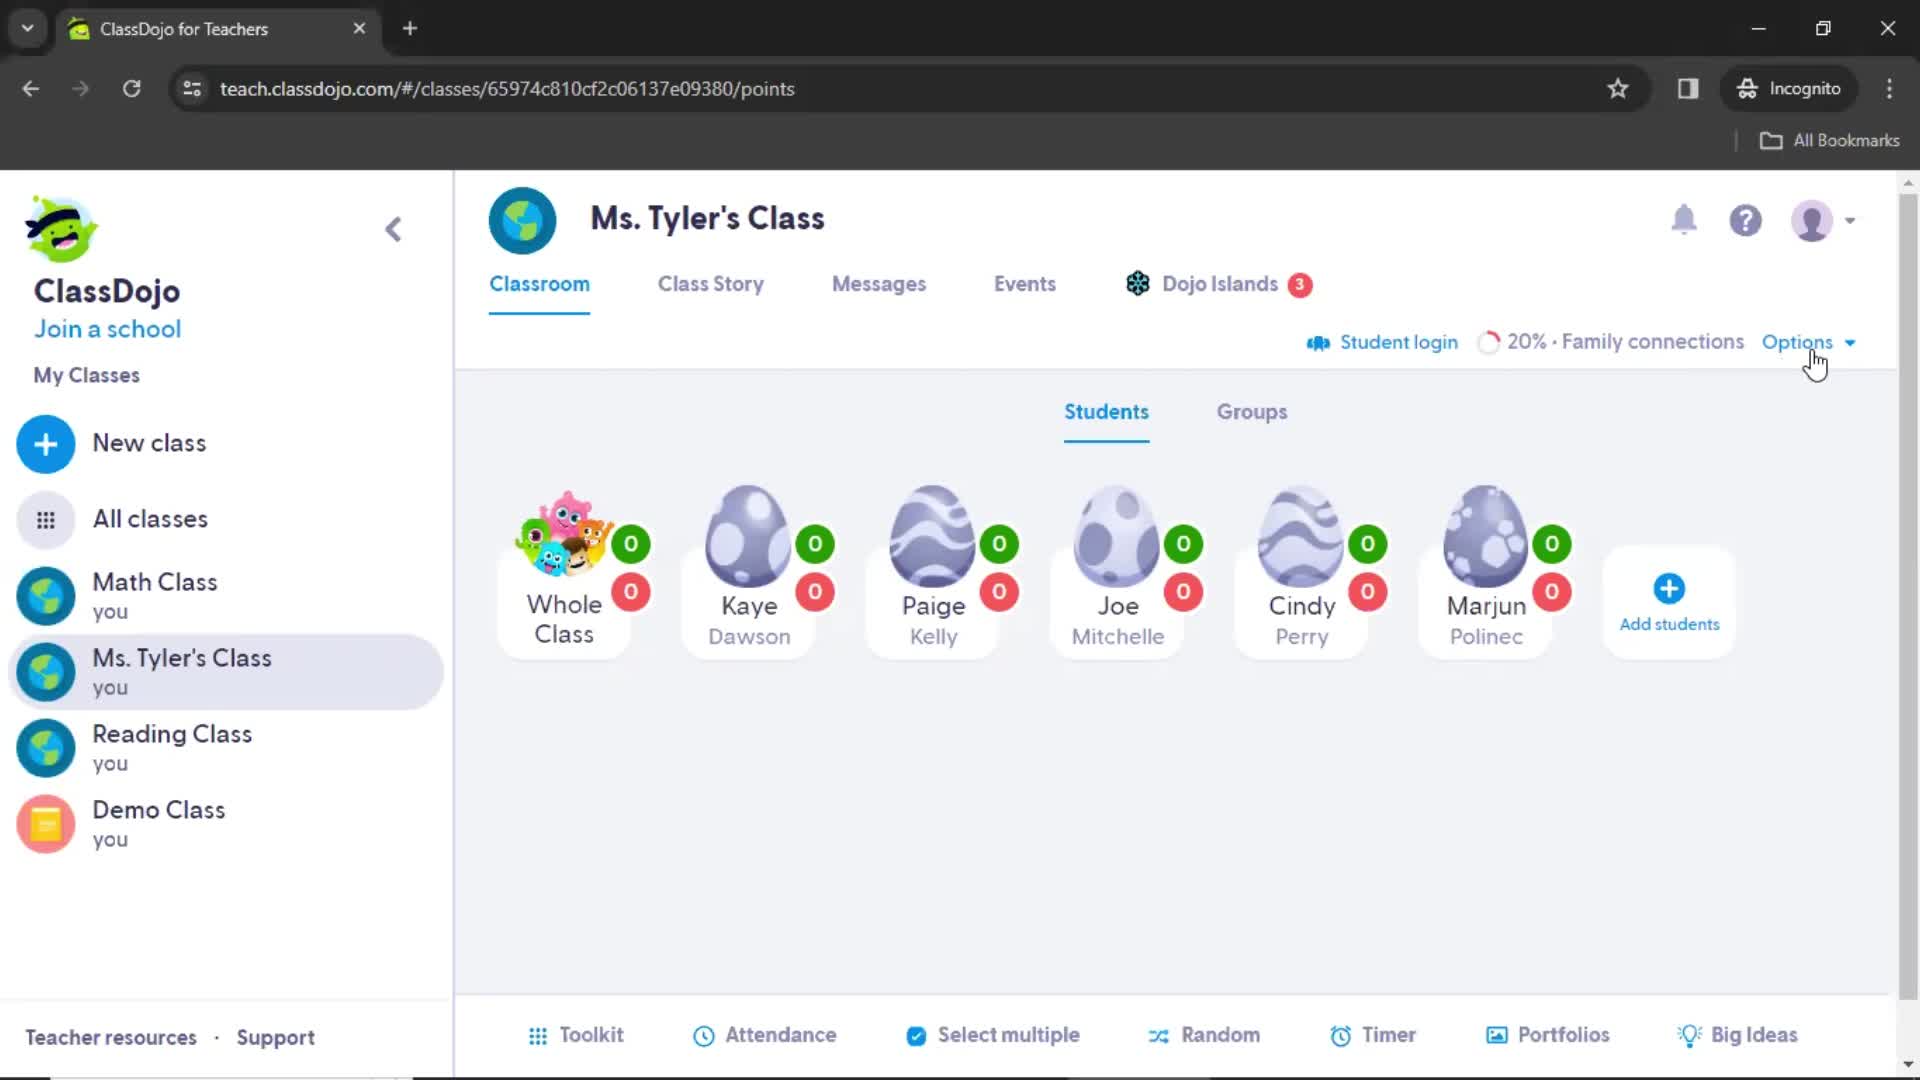Click Add students button
Screen dimensions: 1920x1080
[1669, 601]
